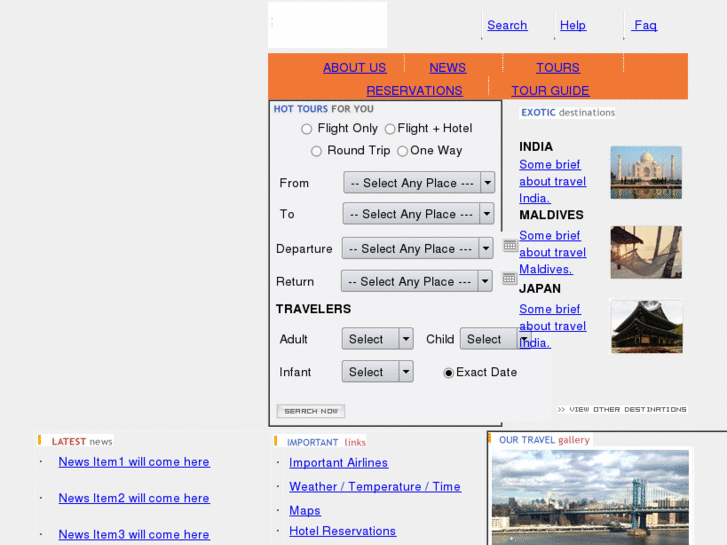Click the Taj Mahal India thumbnail
The height and width of the screenshot is (545, 727).
tap(646, 173)
